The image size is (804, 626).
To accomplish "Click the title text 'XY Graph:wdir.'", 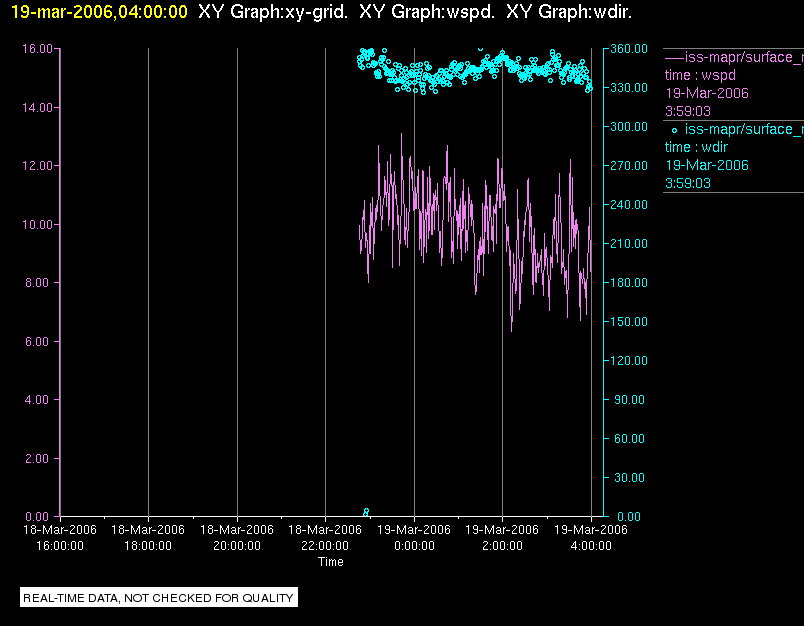I will 569,12.
